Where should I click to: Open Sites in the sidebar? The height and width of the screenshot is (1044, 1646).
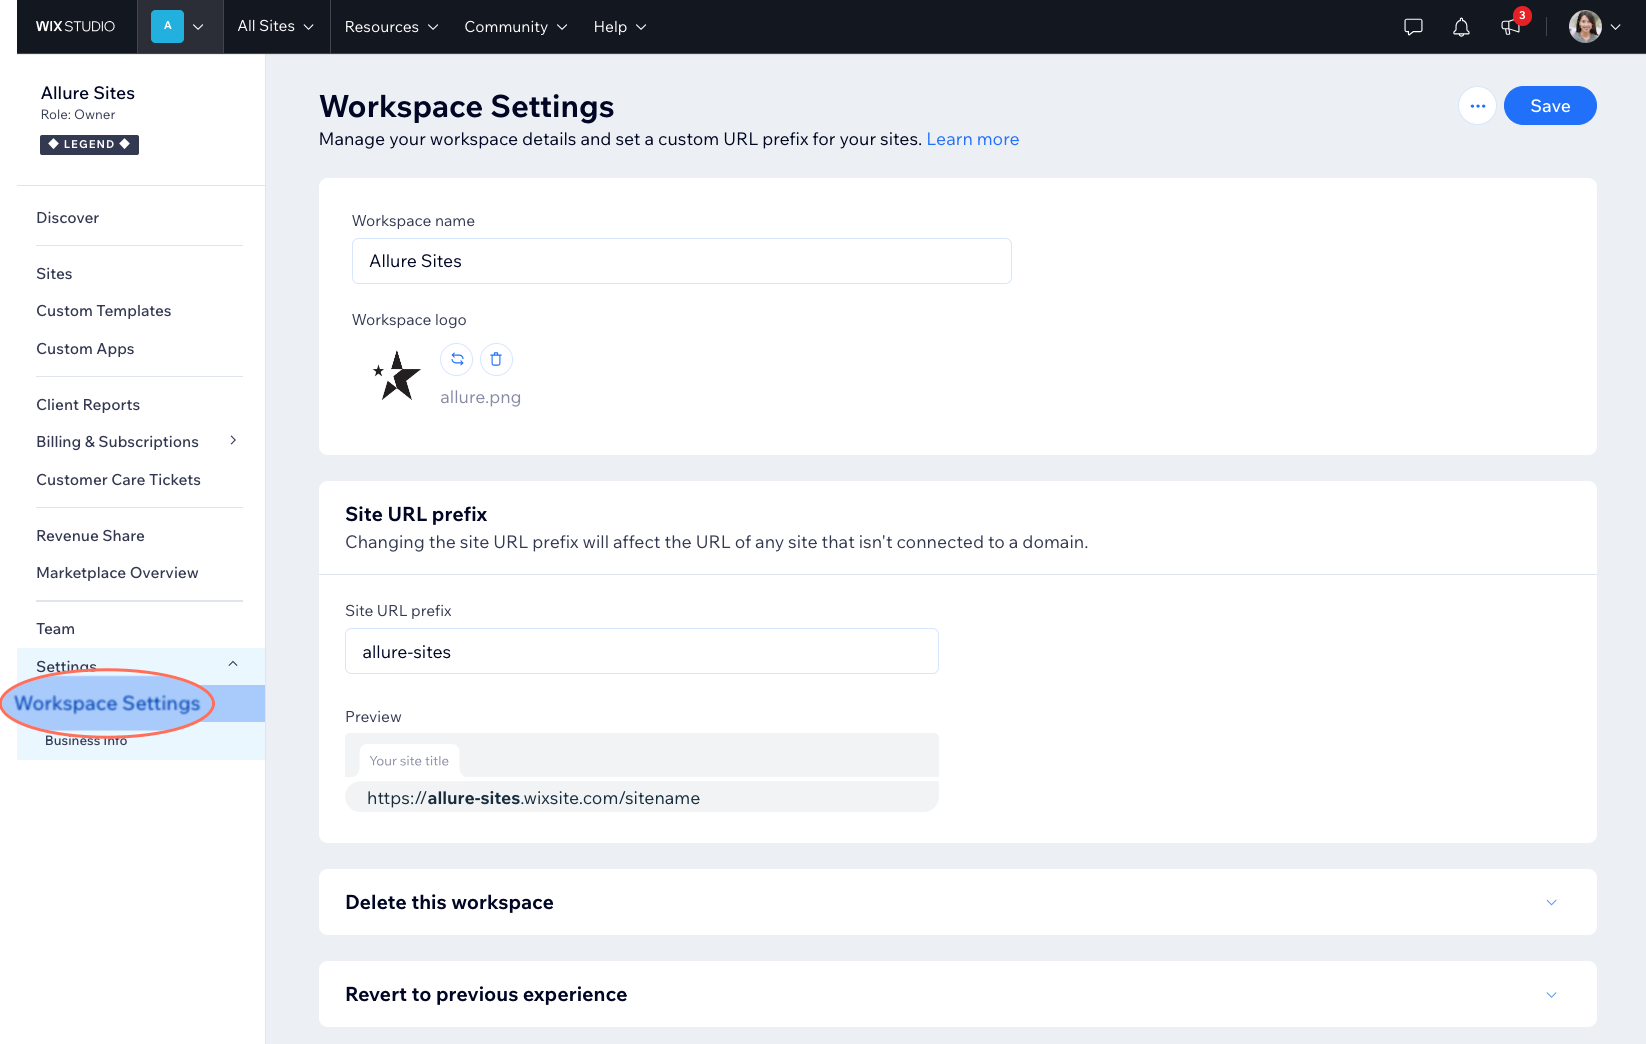coord(54,274)
